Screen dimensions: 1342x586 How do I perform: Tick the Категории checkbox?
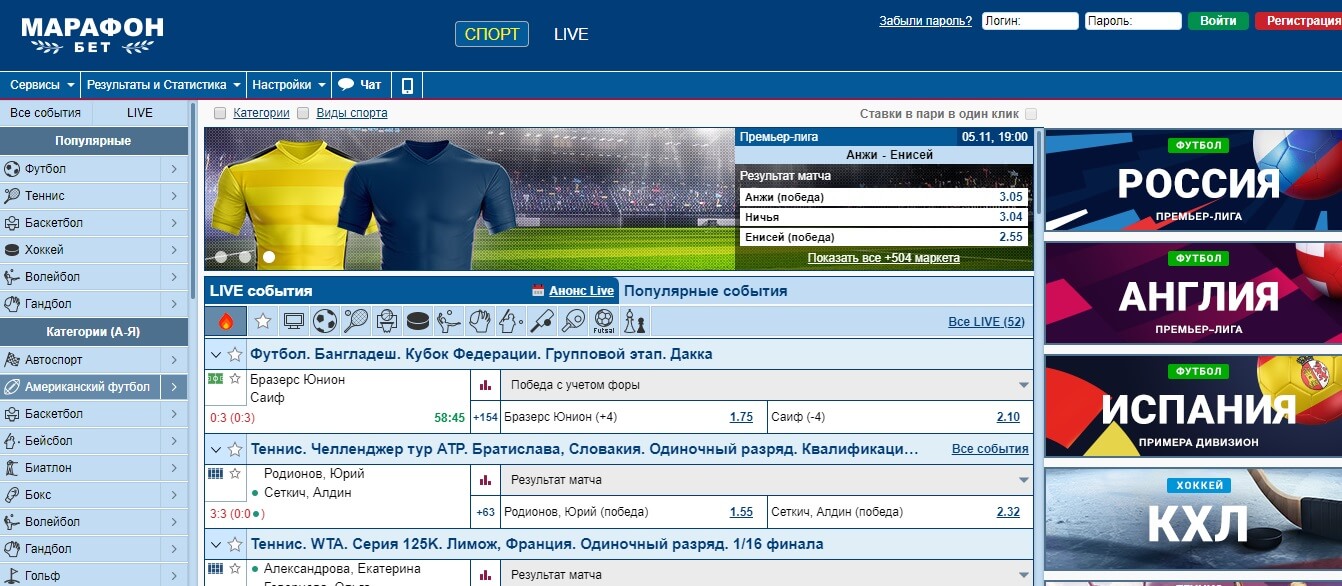[220, 113]
